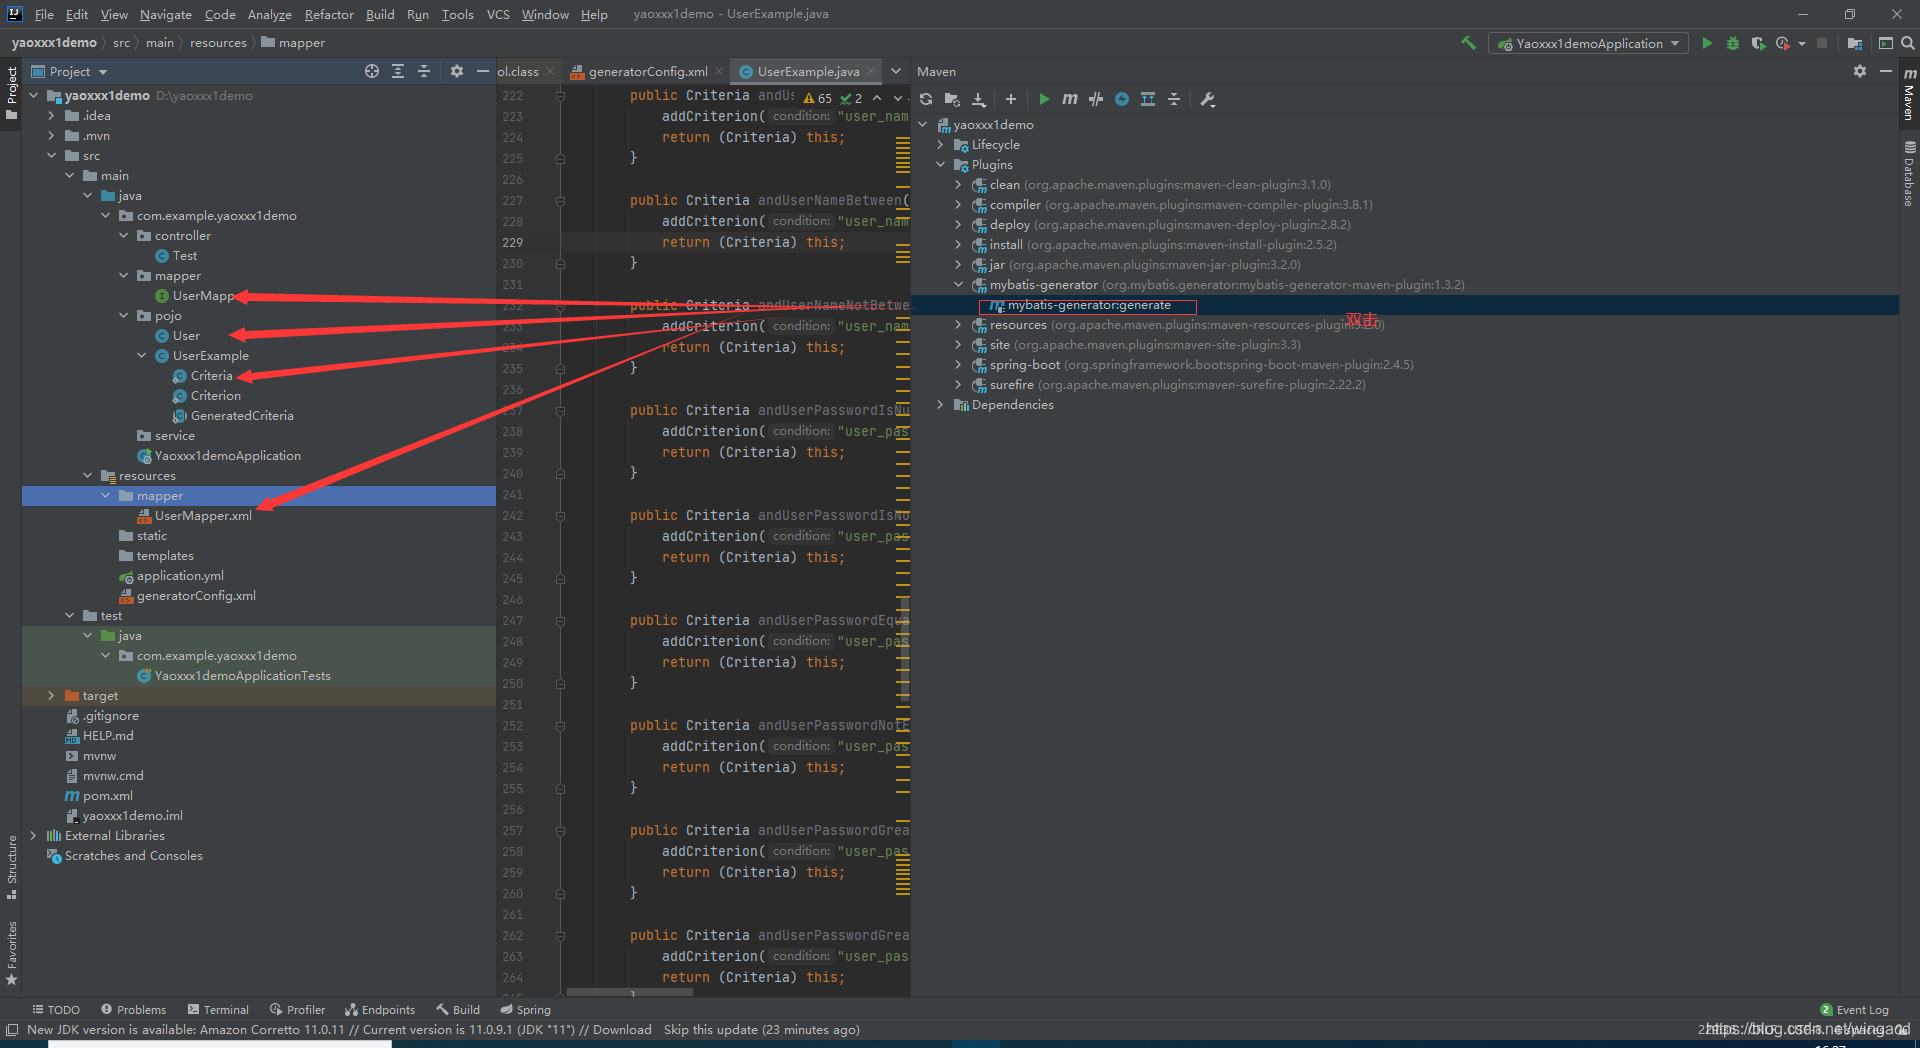
Task: Click the Database side tool tab
Action: pyautogui.click(x=1909, y=174)
